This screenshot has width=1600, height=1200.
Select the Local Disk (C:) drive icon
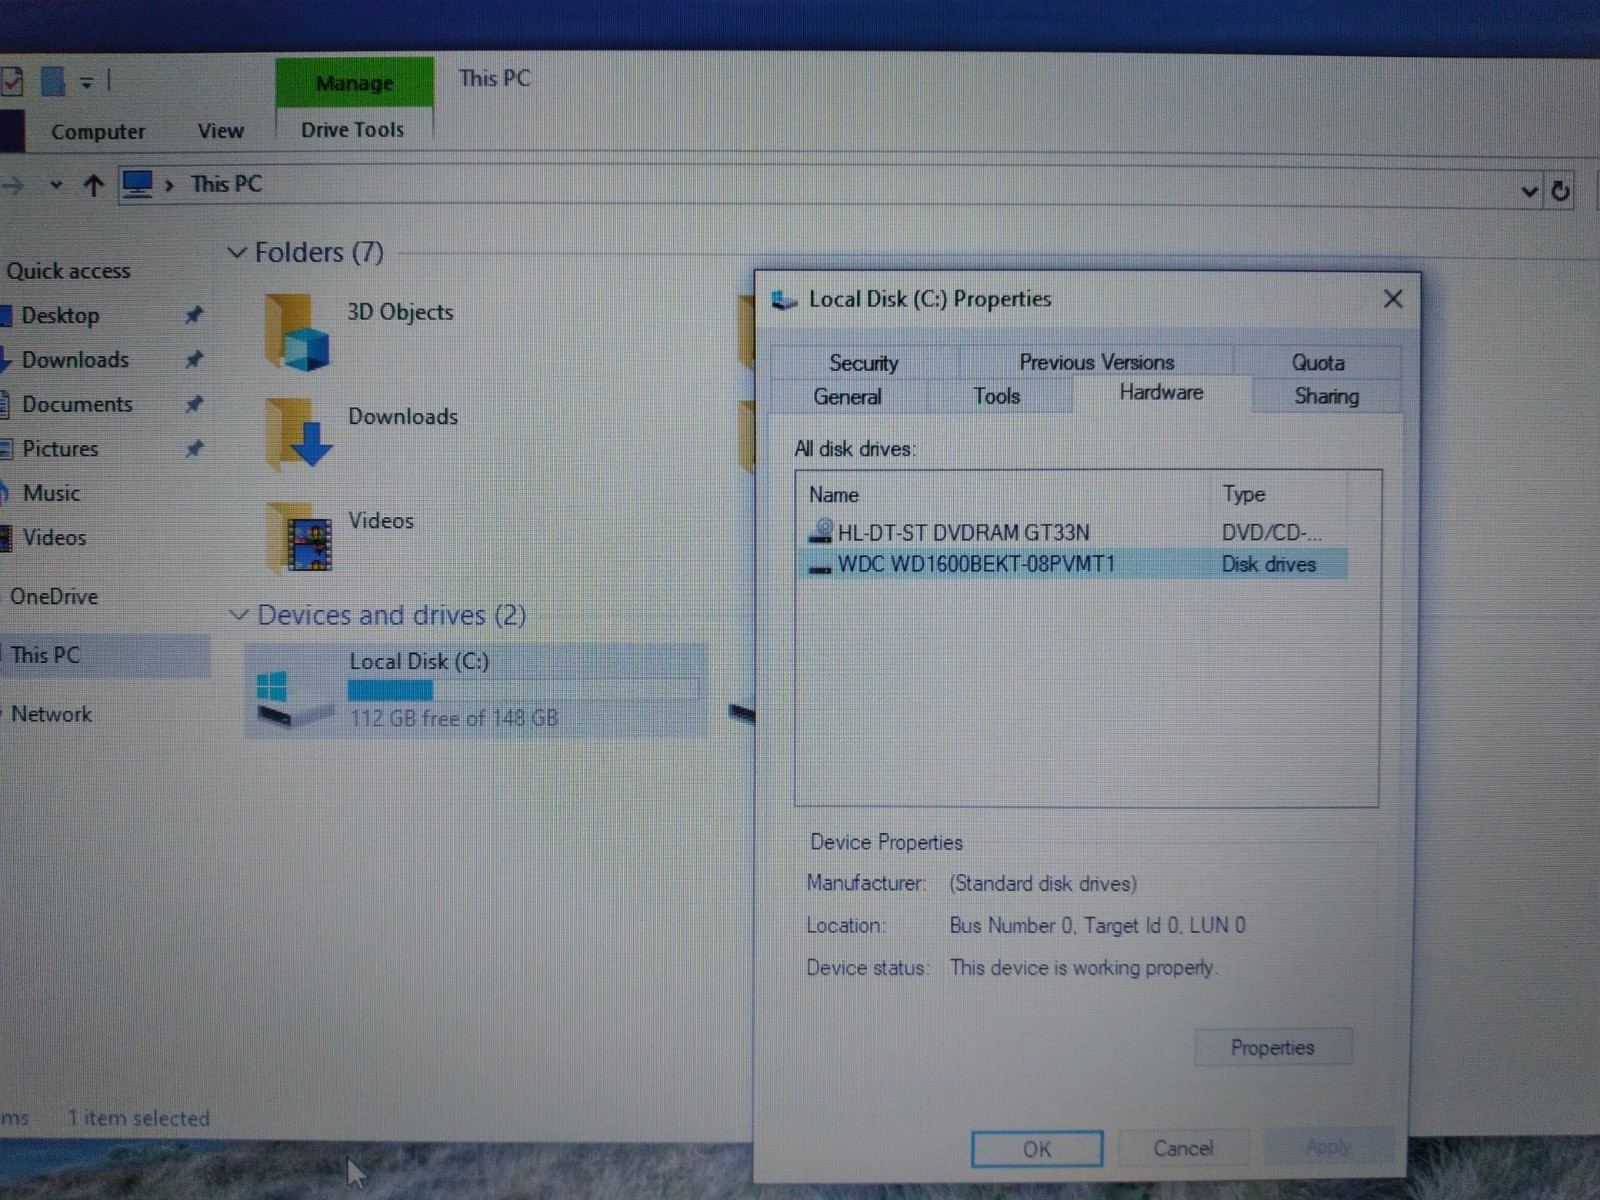(x=294, y=698)
